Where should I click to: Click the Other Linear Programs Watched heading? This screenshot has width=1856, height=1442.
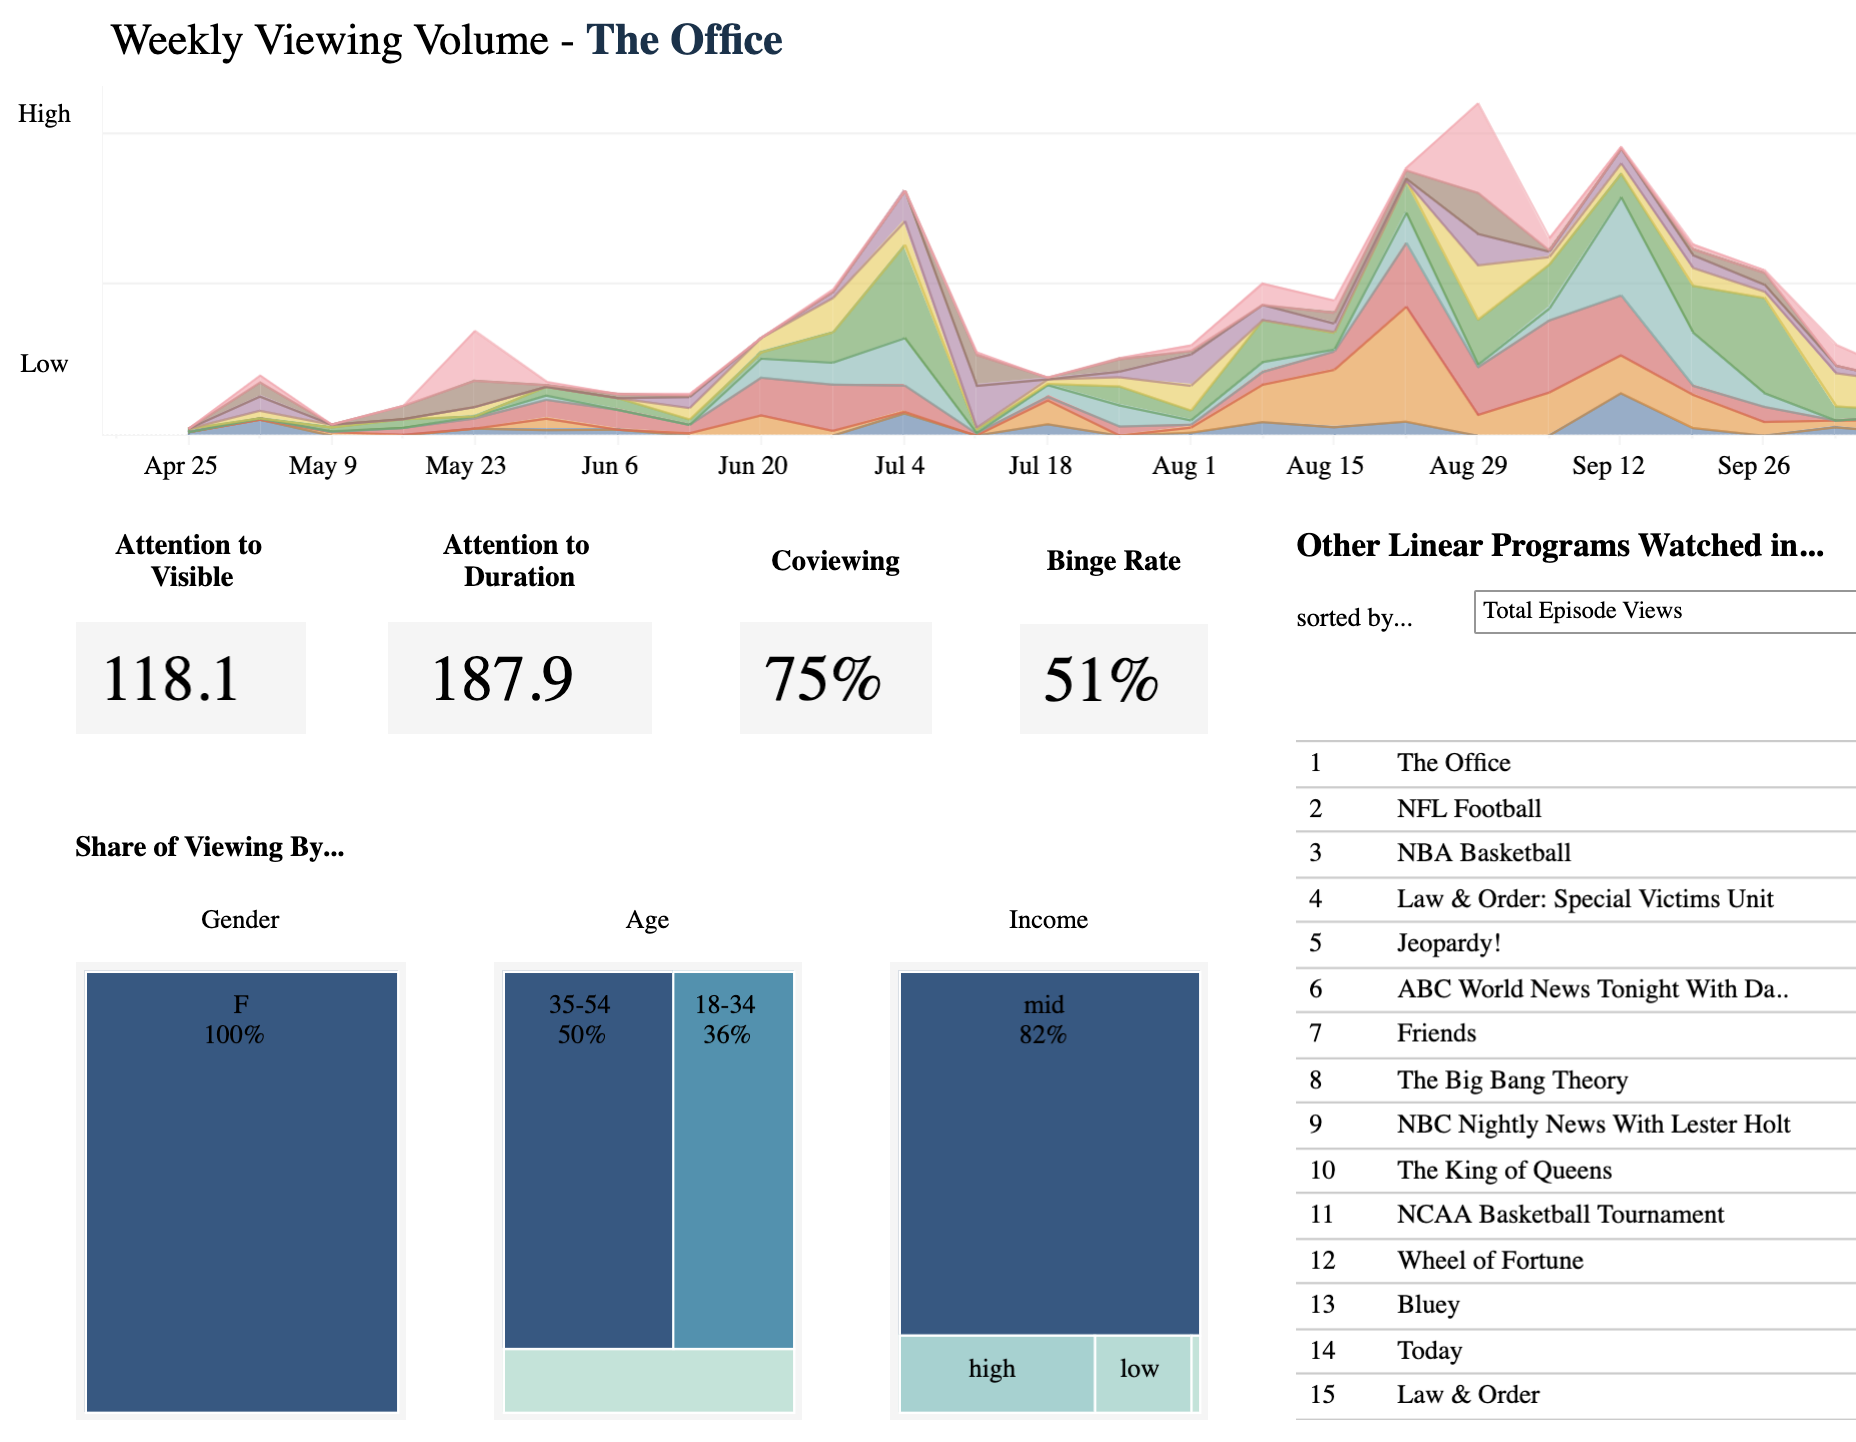coord(1560,545)
